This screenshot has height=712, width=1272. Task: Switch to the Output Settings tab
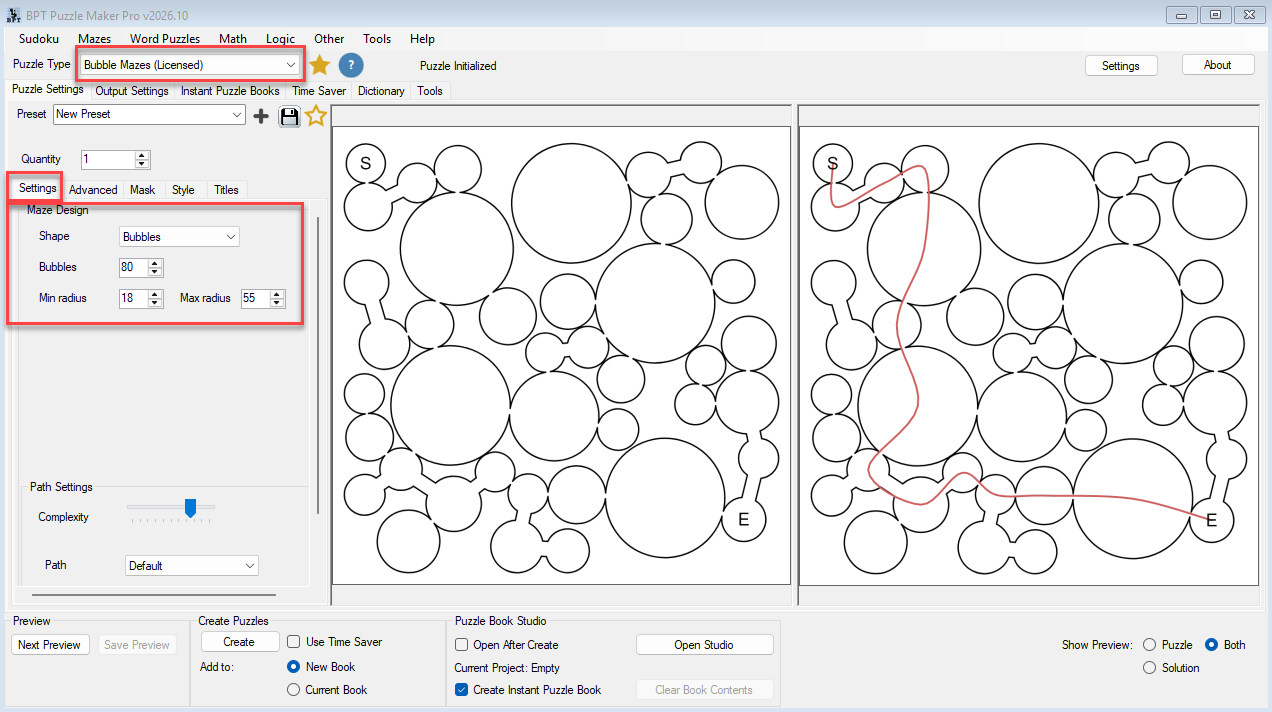[132, 91]
